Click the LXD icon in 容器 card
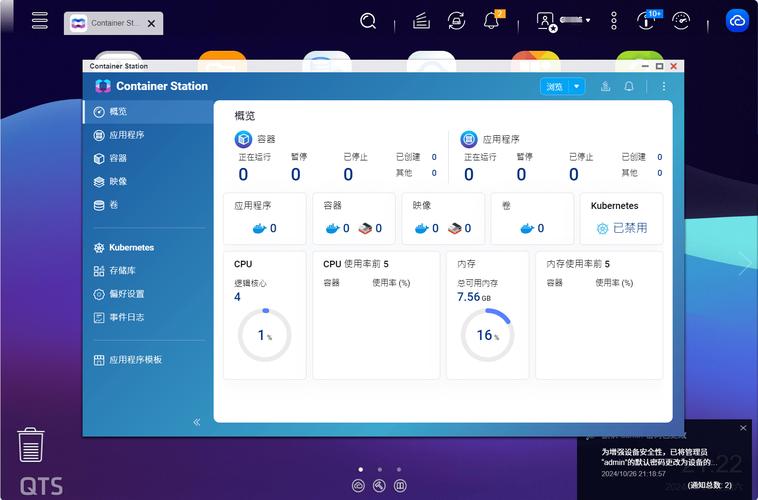The image size is (758, 500). point(365,228)
